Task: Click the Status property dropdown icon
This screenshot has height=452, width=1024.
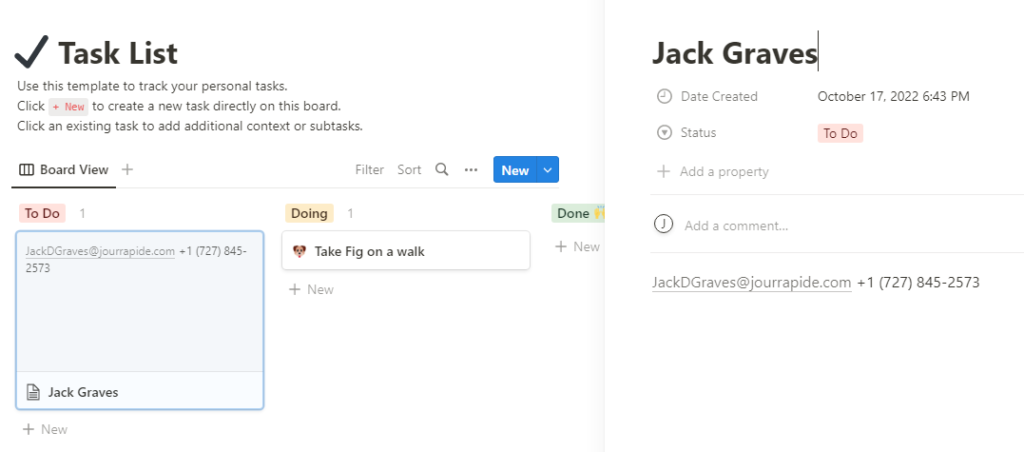Action: (x=664, y=133)
